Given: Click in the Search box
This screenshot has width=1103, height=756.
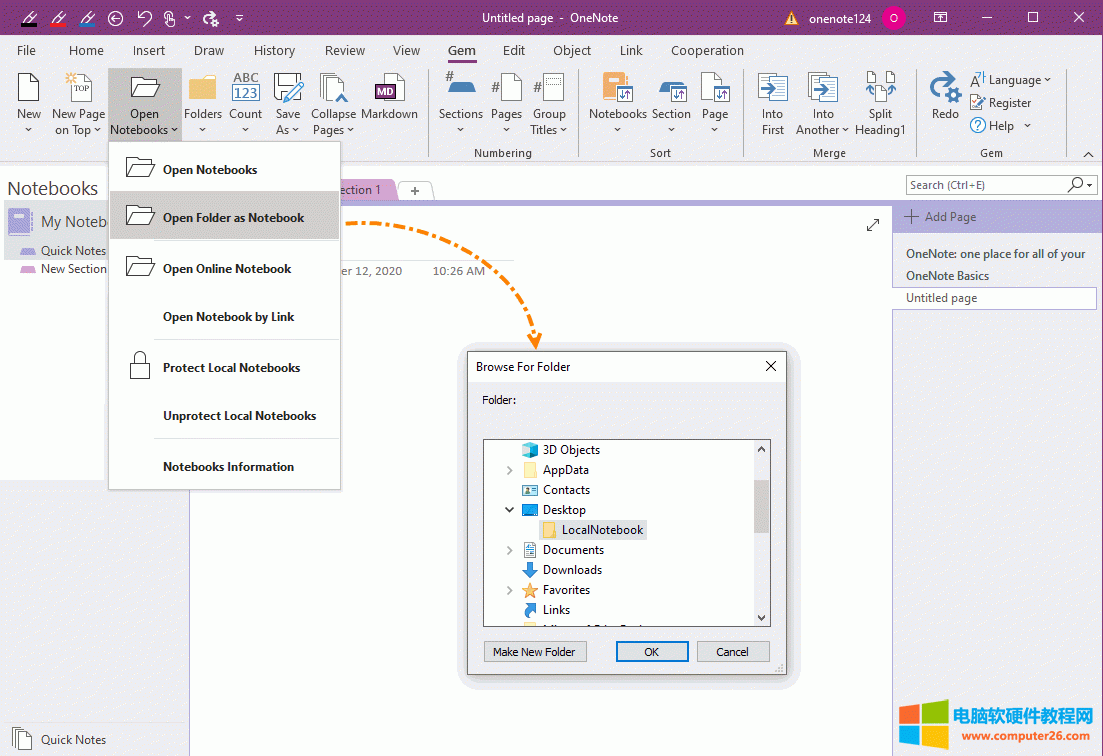Looking at the screenshot, I should pos(985,185).
